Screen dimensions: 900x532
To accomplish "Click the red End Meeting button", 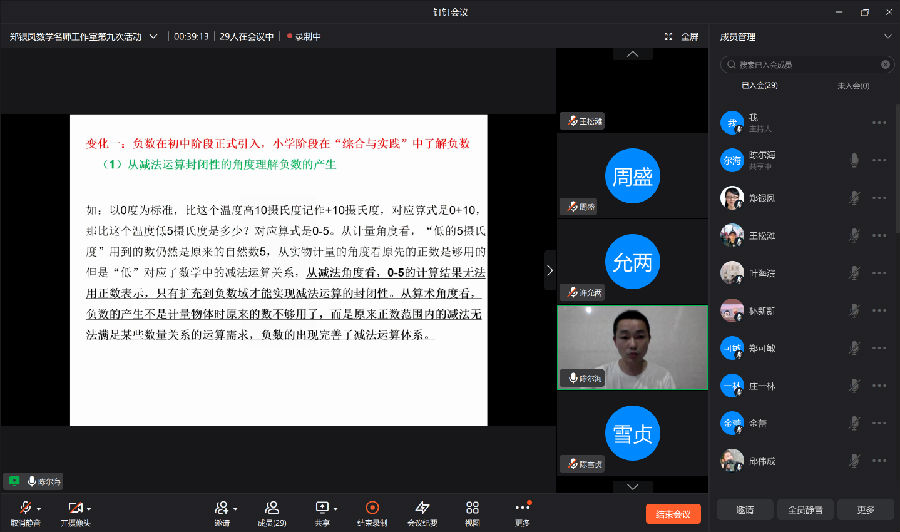I will [x=673, y=514].
